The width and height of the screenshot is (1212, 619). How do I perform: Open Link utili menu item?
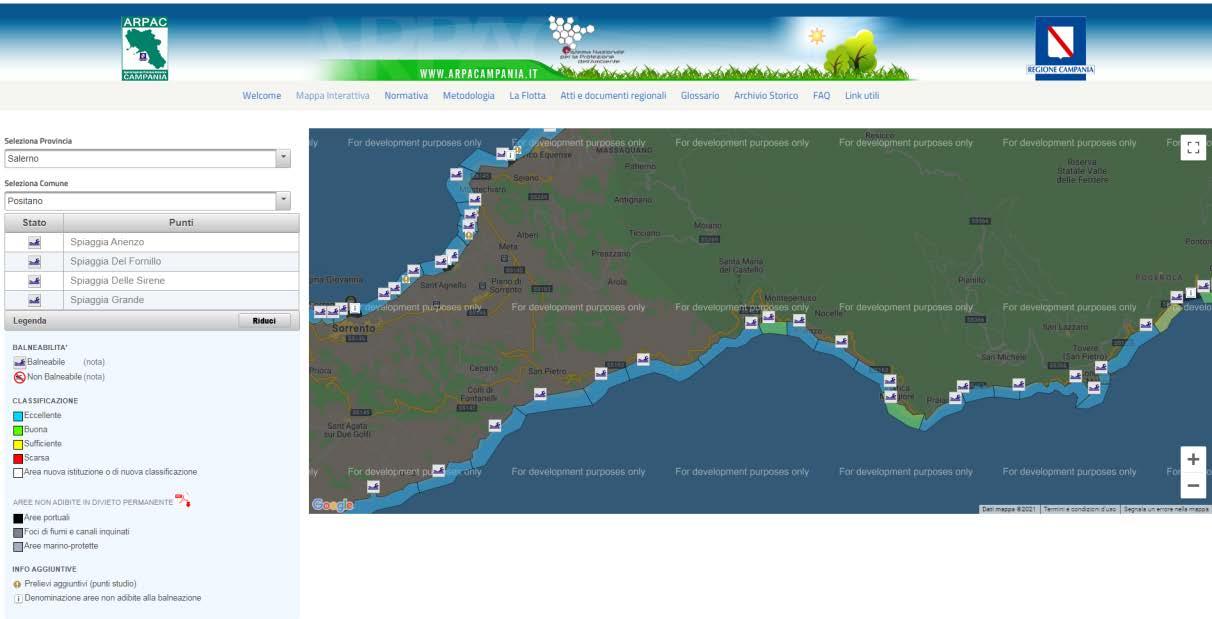(x=862, y=96)
